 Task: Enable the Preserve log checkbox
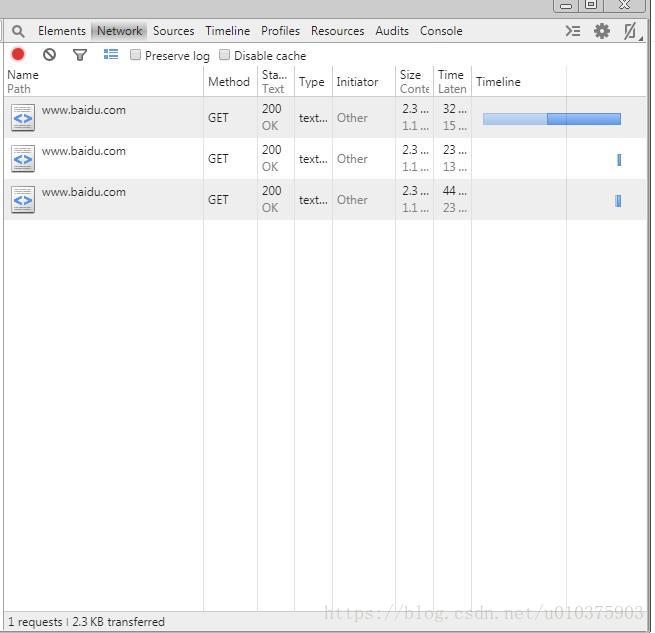tap(135, 55)
